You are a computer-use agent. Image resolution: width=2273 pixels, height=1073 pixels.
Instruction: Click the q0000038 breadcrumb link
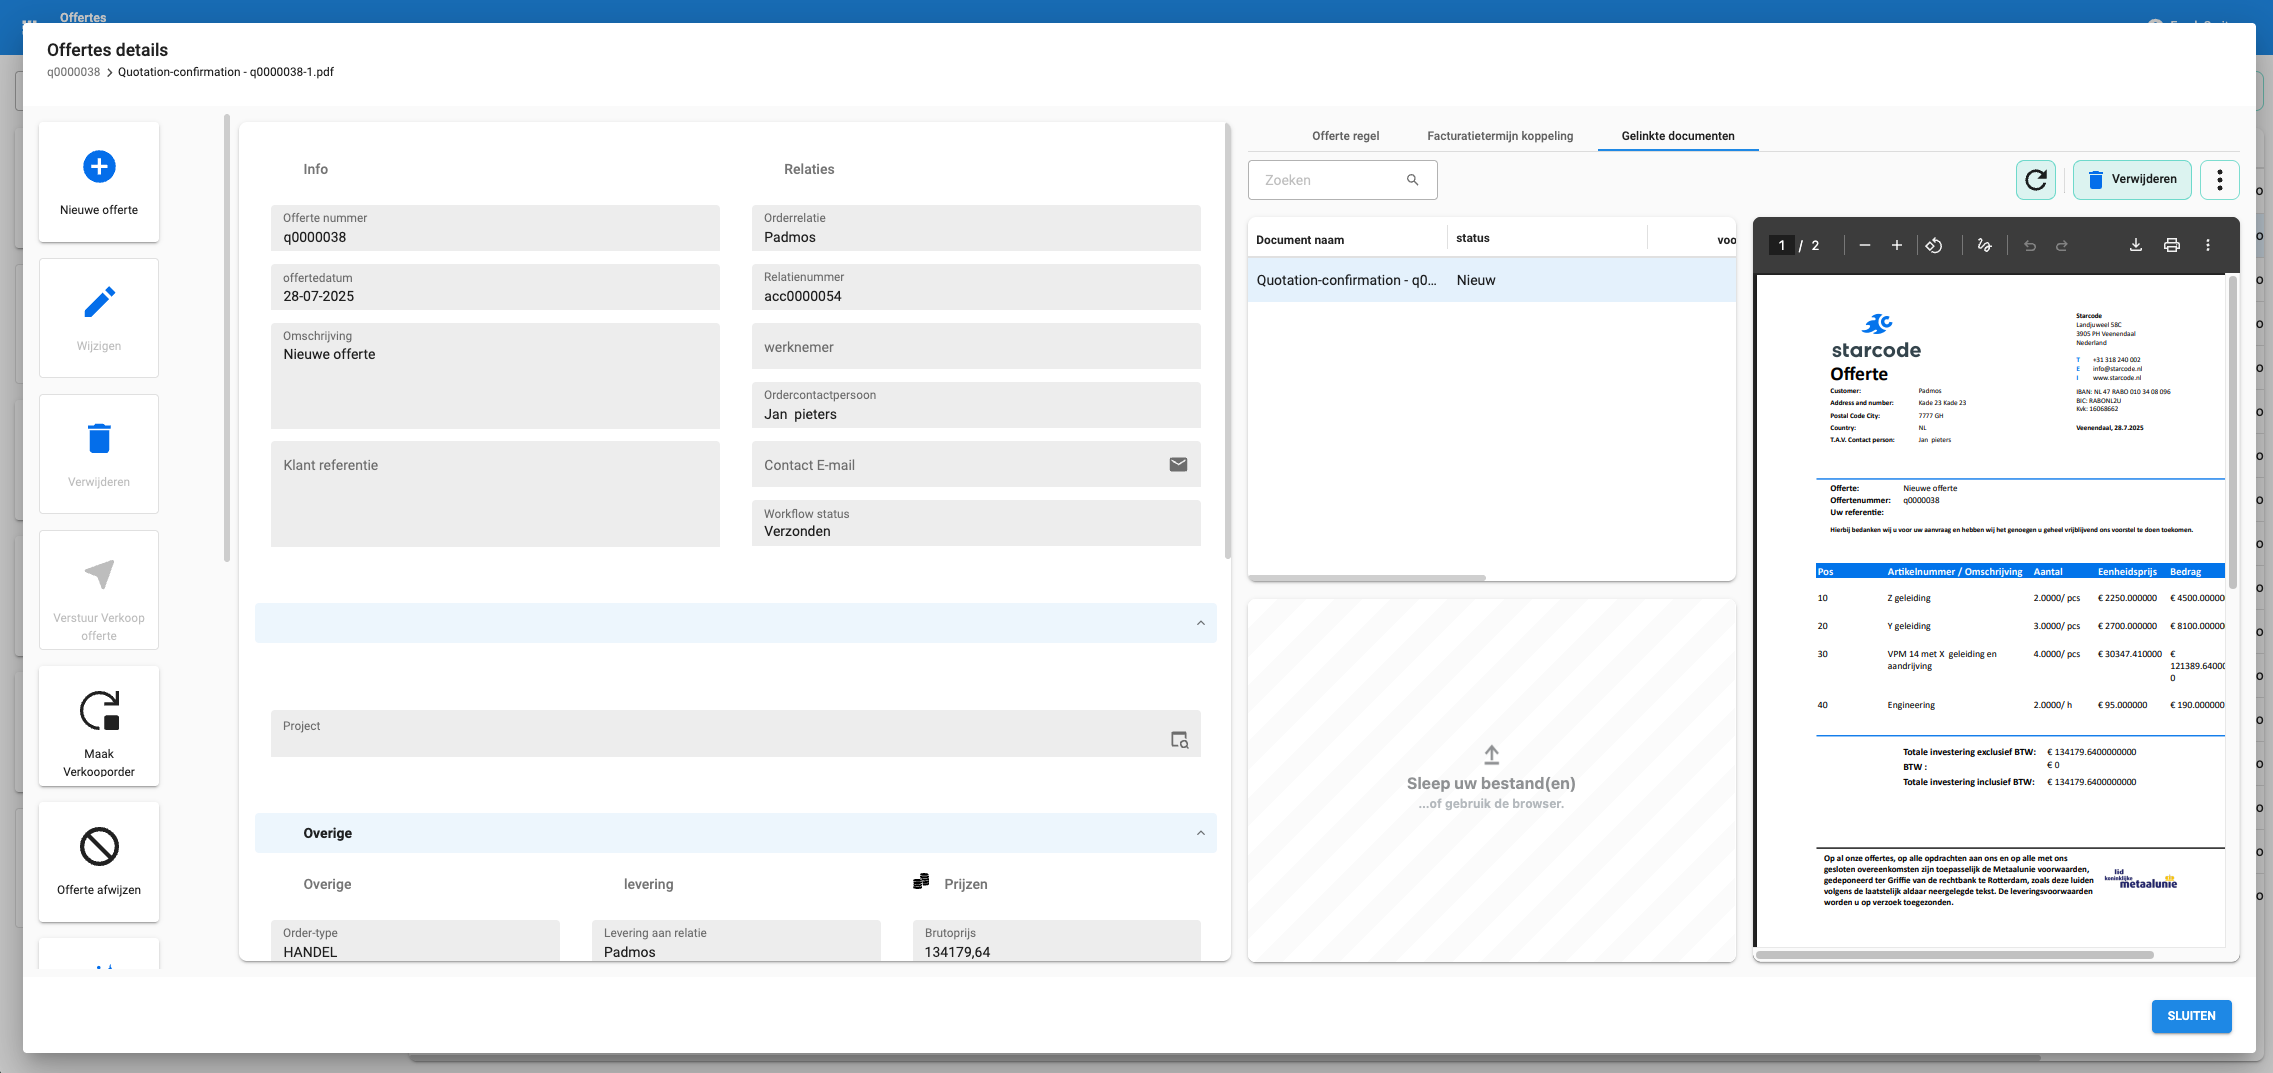click(73, 72)
